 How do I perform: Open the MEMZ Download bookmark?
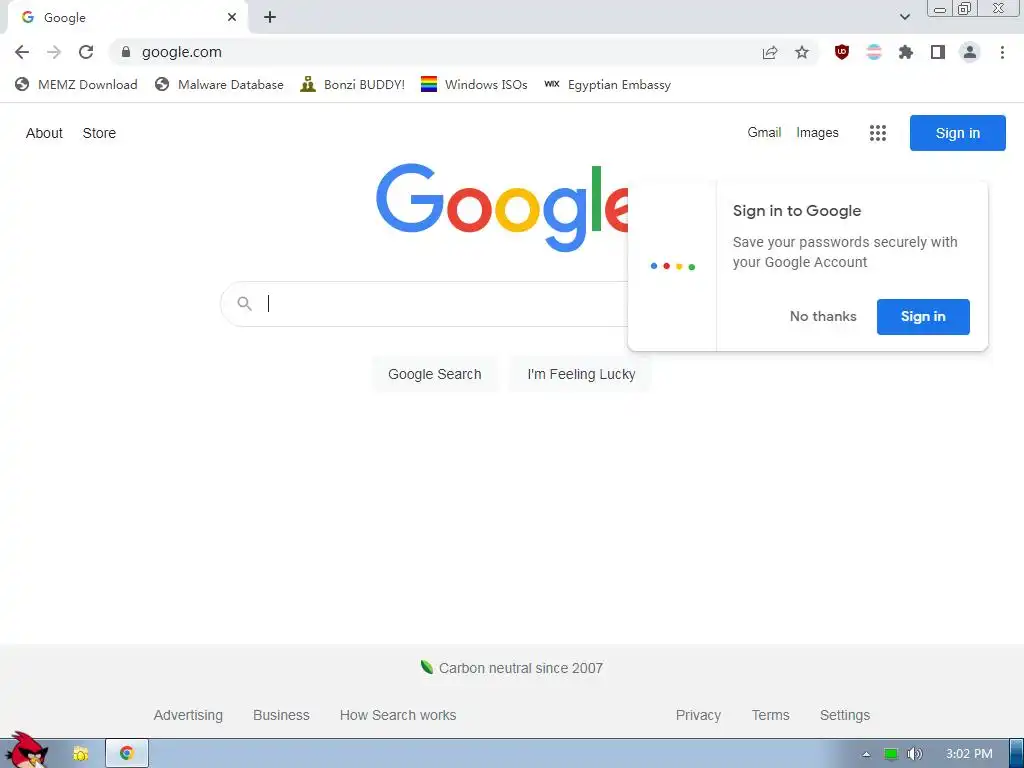[x=76, y=85]
